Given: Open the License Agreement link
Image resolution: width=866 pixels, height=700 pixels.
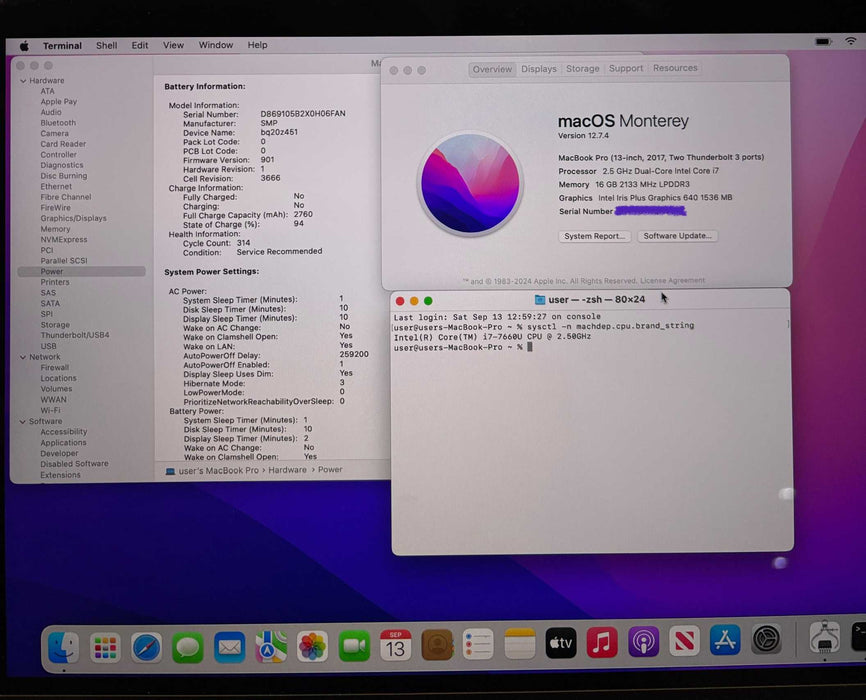Looking at the screenshot, I should (672, 281).
